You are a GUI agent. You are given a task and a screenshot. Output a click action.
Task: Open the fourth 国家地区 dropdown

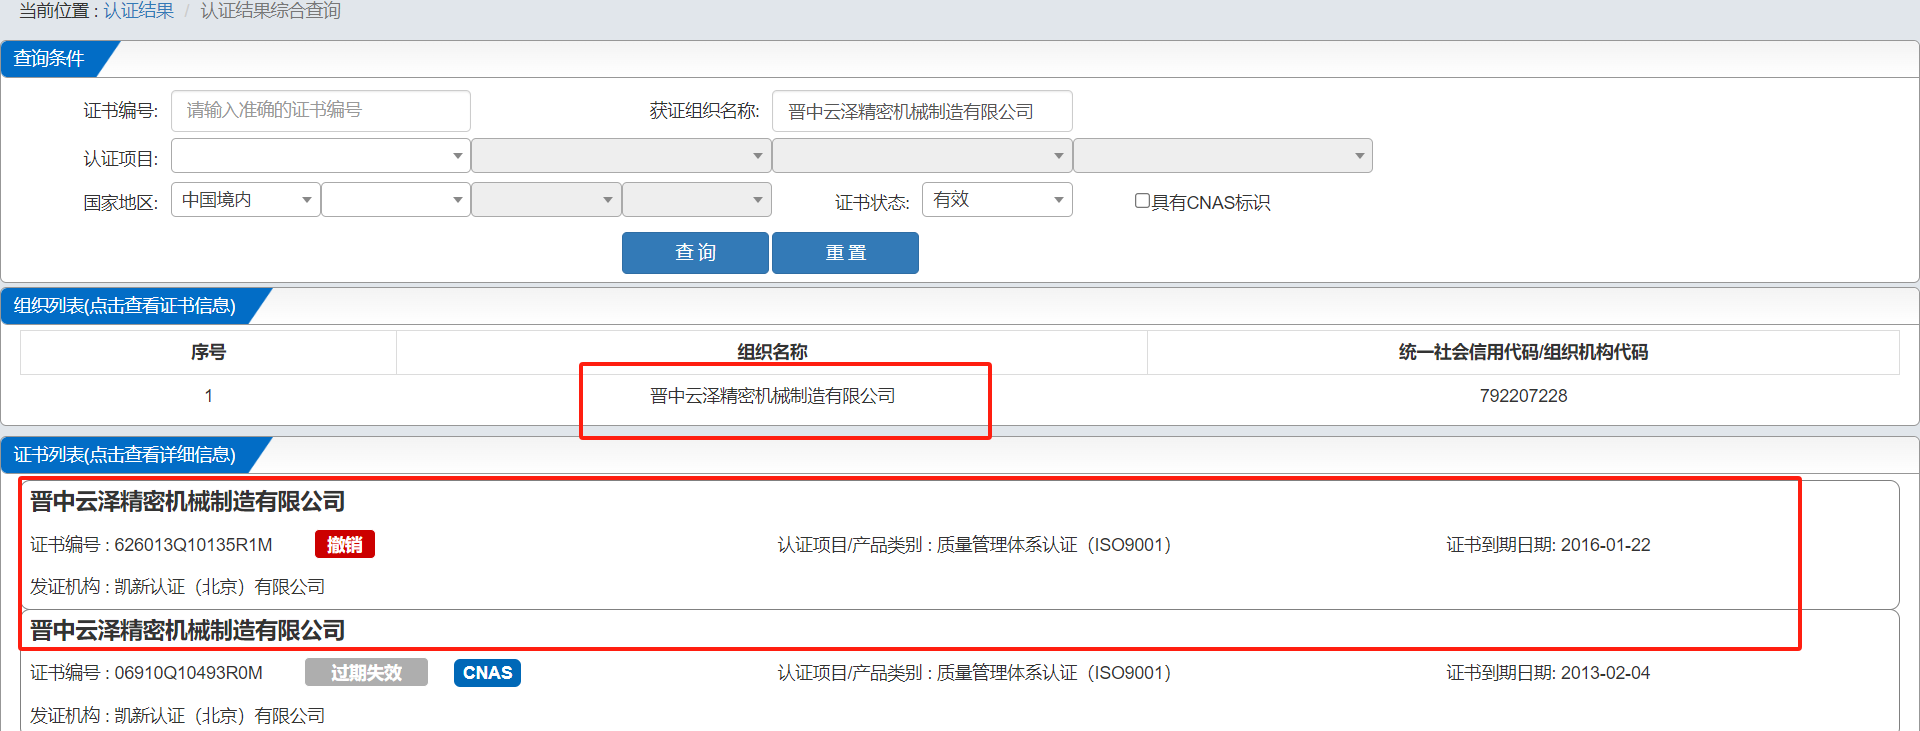coord(697,200)
